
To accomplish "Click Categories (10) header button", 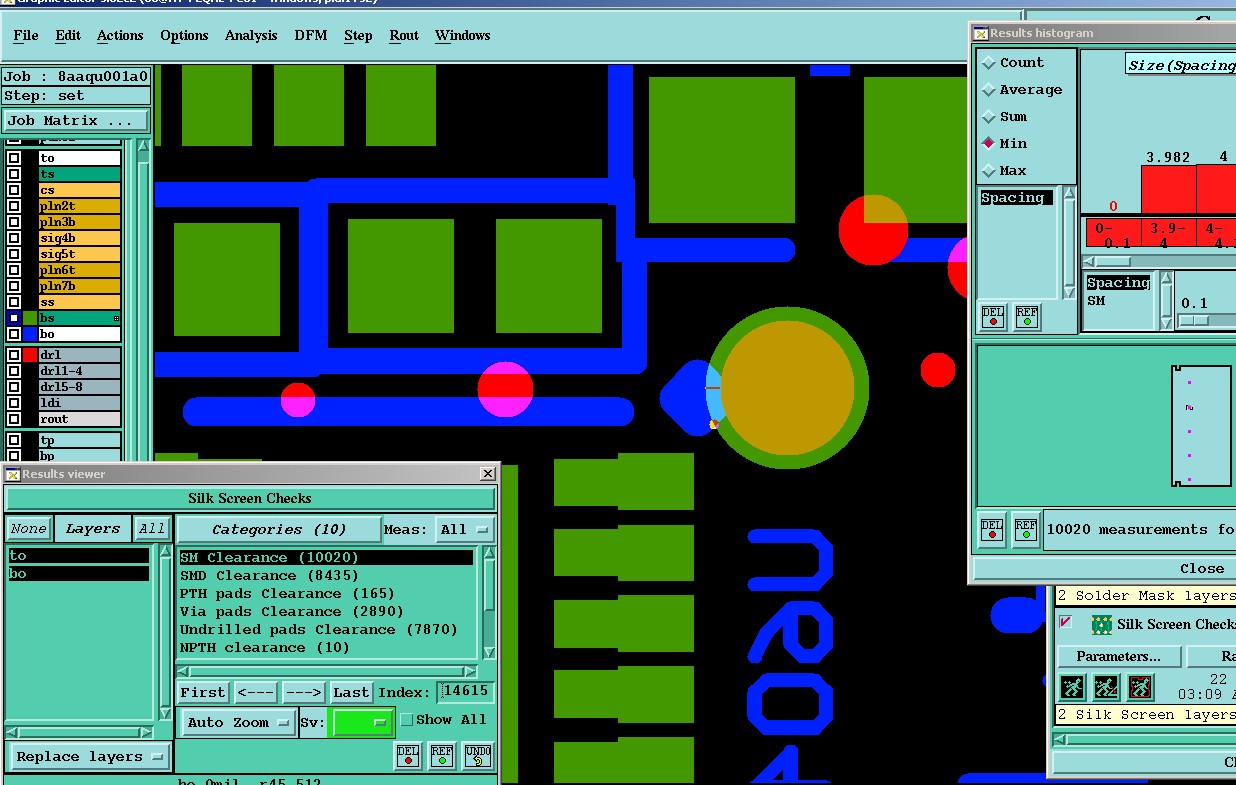I will click(x=279, y=529).
